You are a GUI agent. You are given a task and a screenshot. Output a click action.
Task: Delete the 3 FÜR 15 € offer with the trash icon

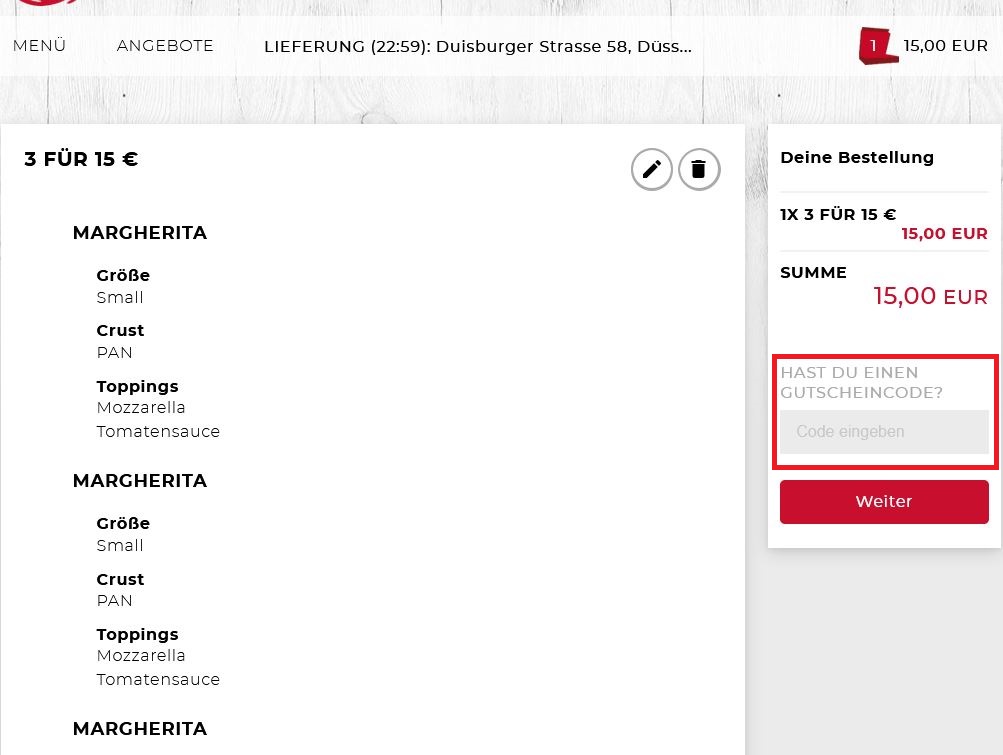tap(699, 170)
